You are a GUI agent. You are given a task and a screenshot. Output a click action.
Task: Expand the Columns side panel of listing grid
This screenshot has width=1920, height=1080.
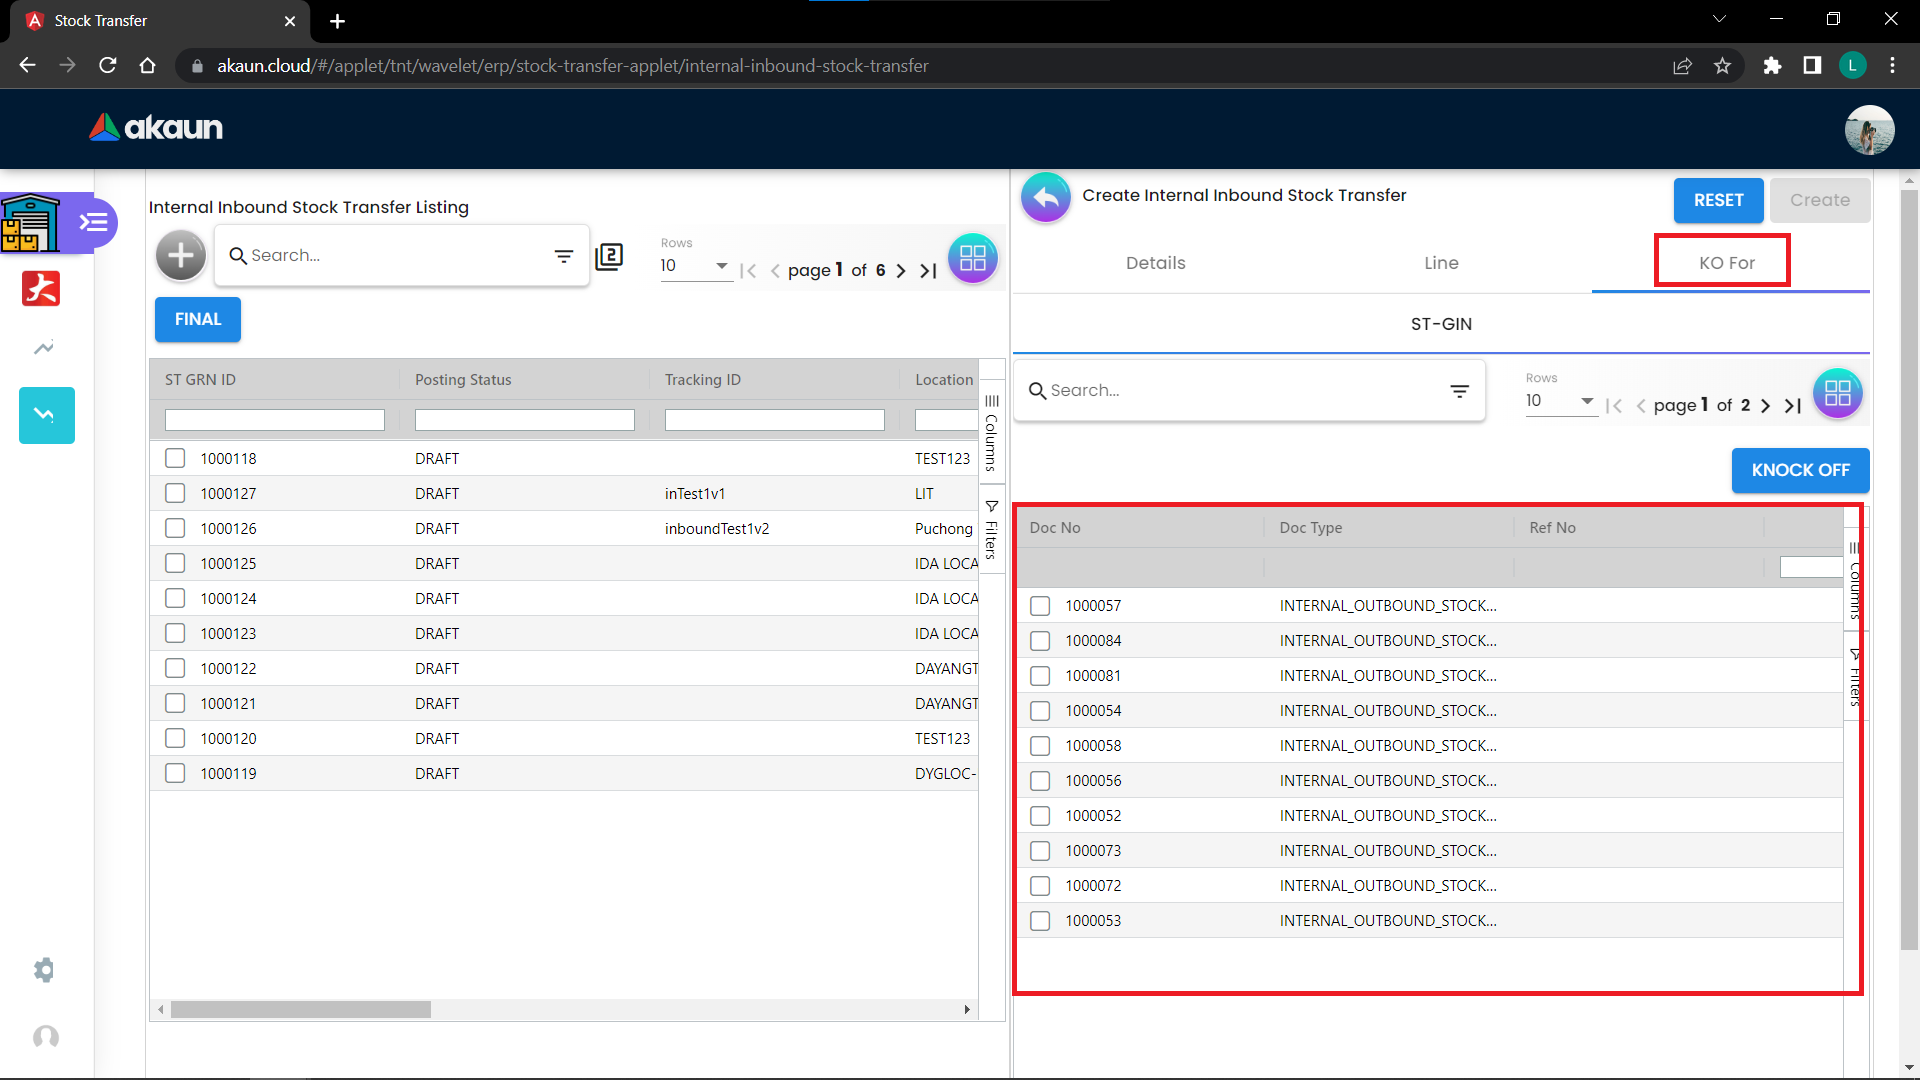(991, 433)
